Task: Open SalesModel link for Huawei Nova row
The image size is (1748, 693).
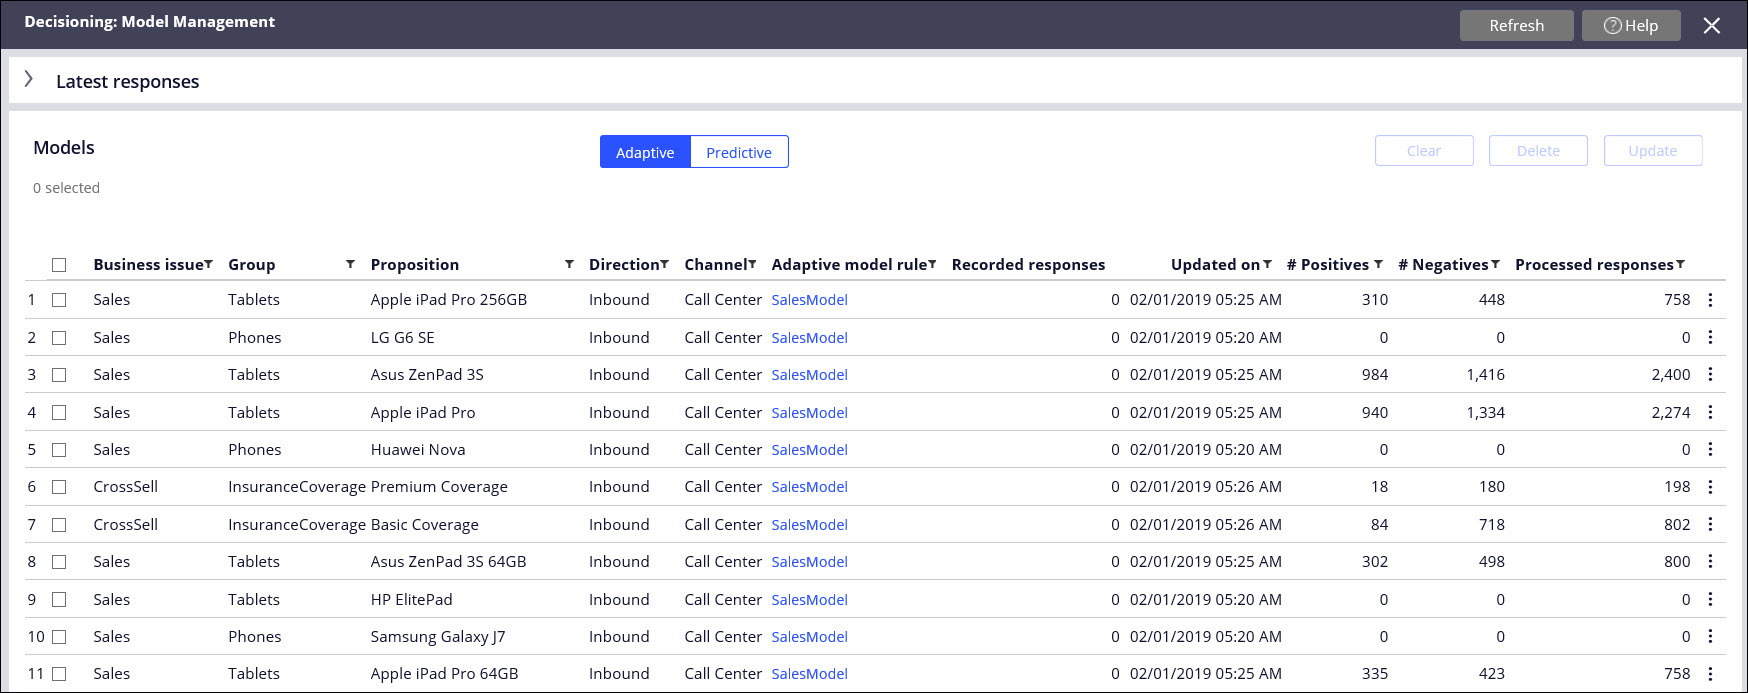Action: [x=809, y=450]
